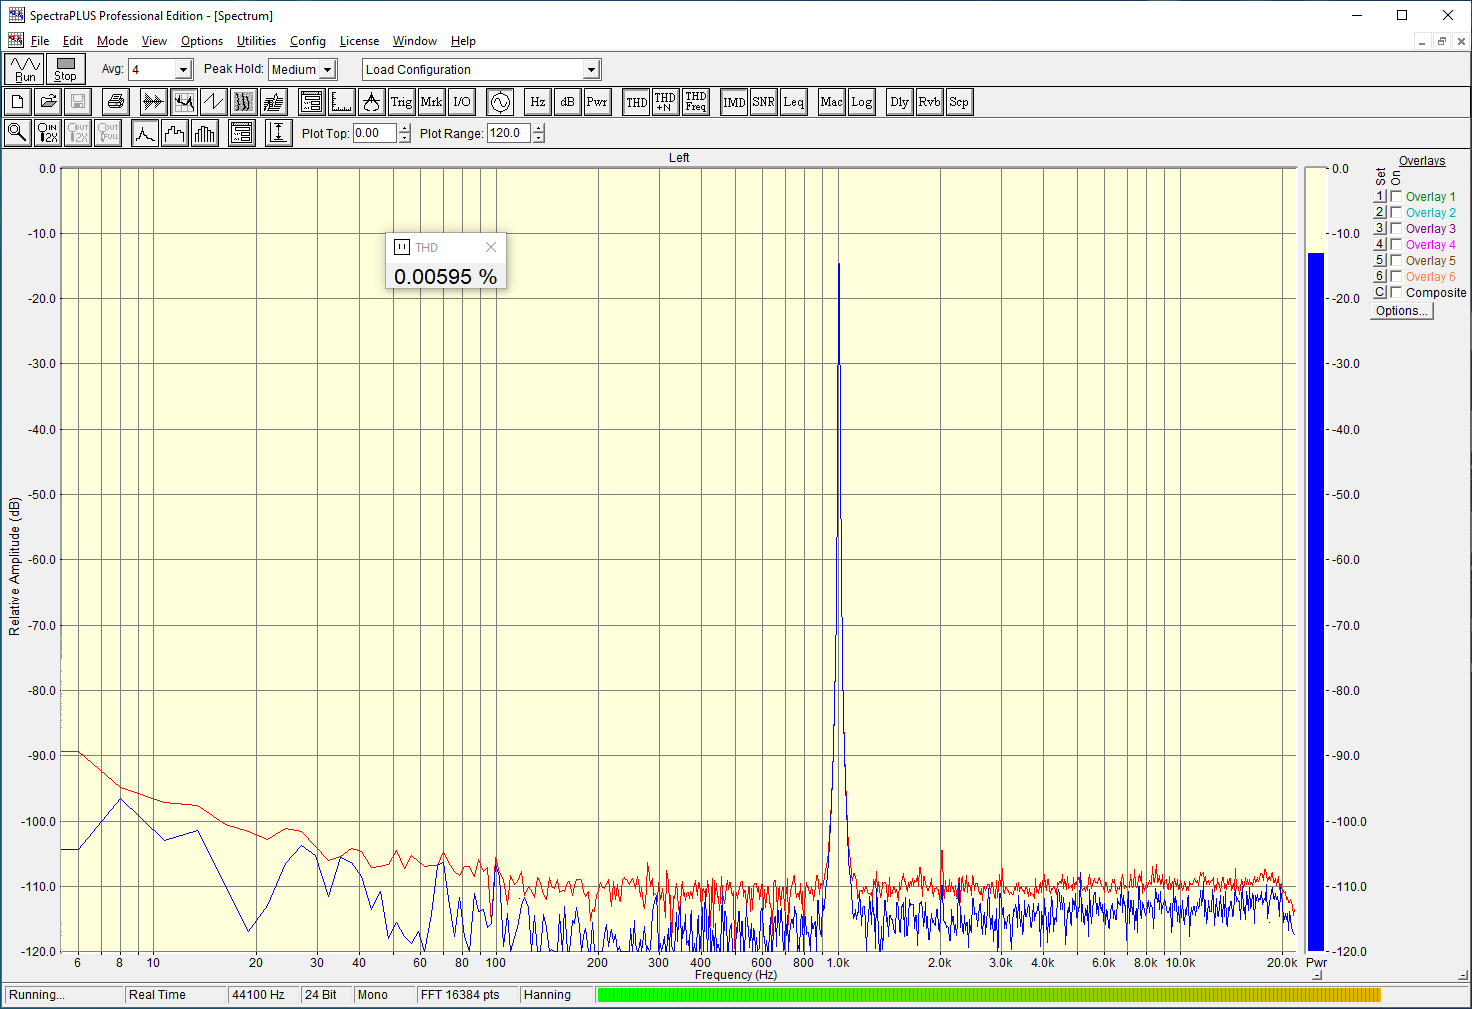1472x1009 pixels.
Task: Click the dB peak amplitude utility
Action: (x=568, y=102)
